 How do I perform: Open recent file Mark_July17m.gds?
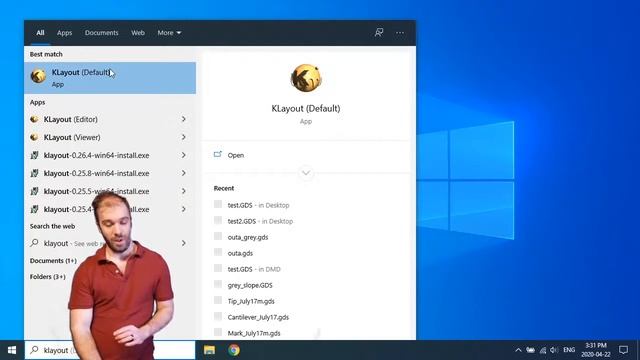tap(254, 333)
